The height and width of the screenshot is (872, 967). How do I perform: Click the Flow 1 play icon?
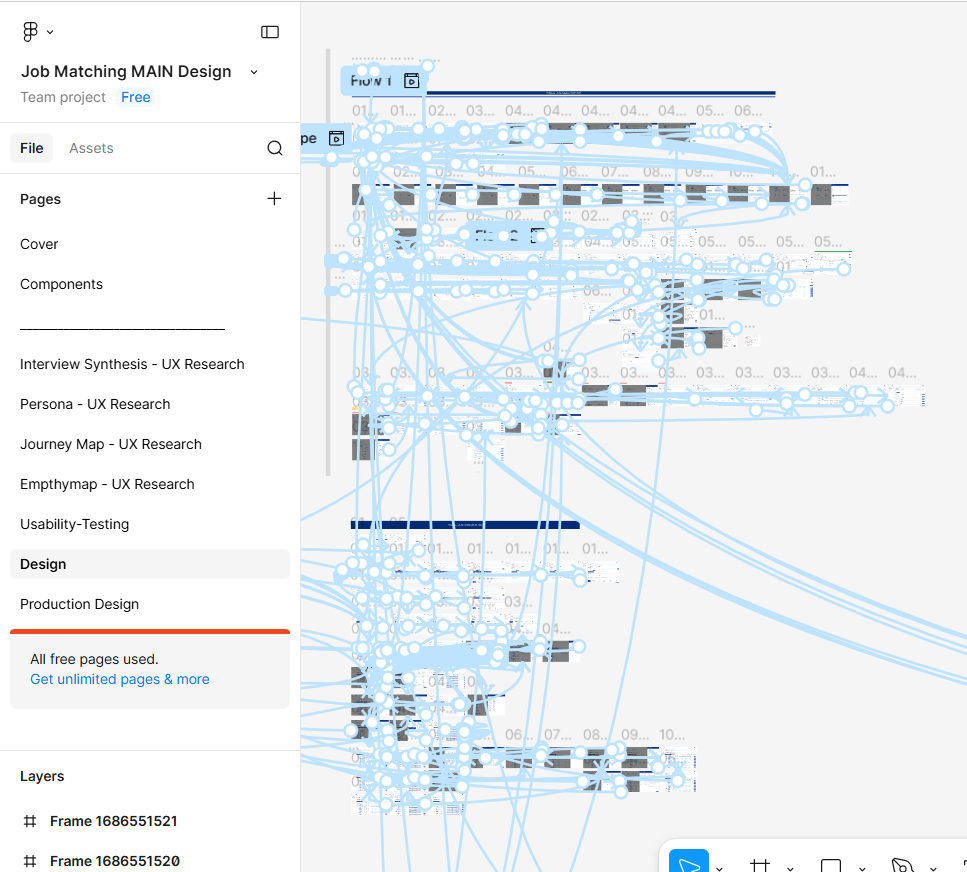click(411, 81)
